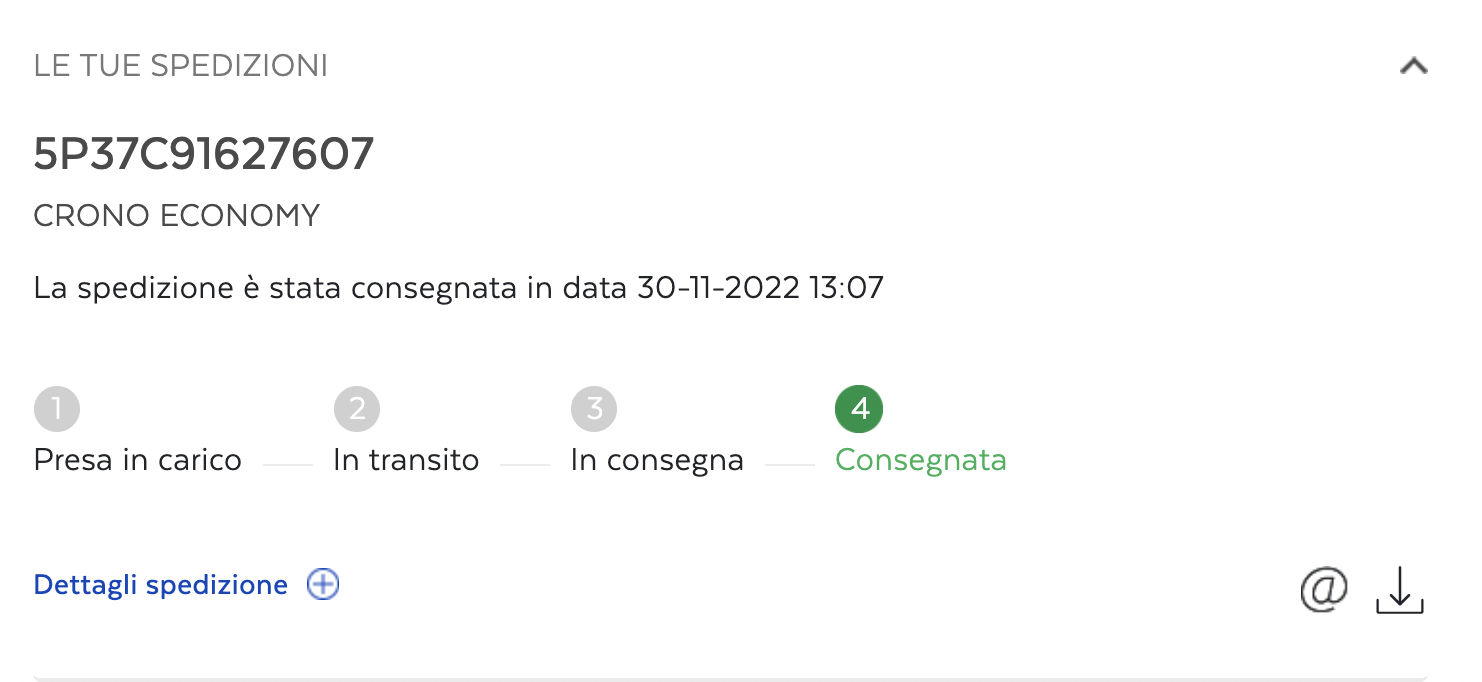The height and width of the screenshot is (682, 1482).
Task: Select the In consegna step label
Action: (x=657, y=460)
